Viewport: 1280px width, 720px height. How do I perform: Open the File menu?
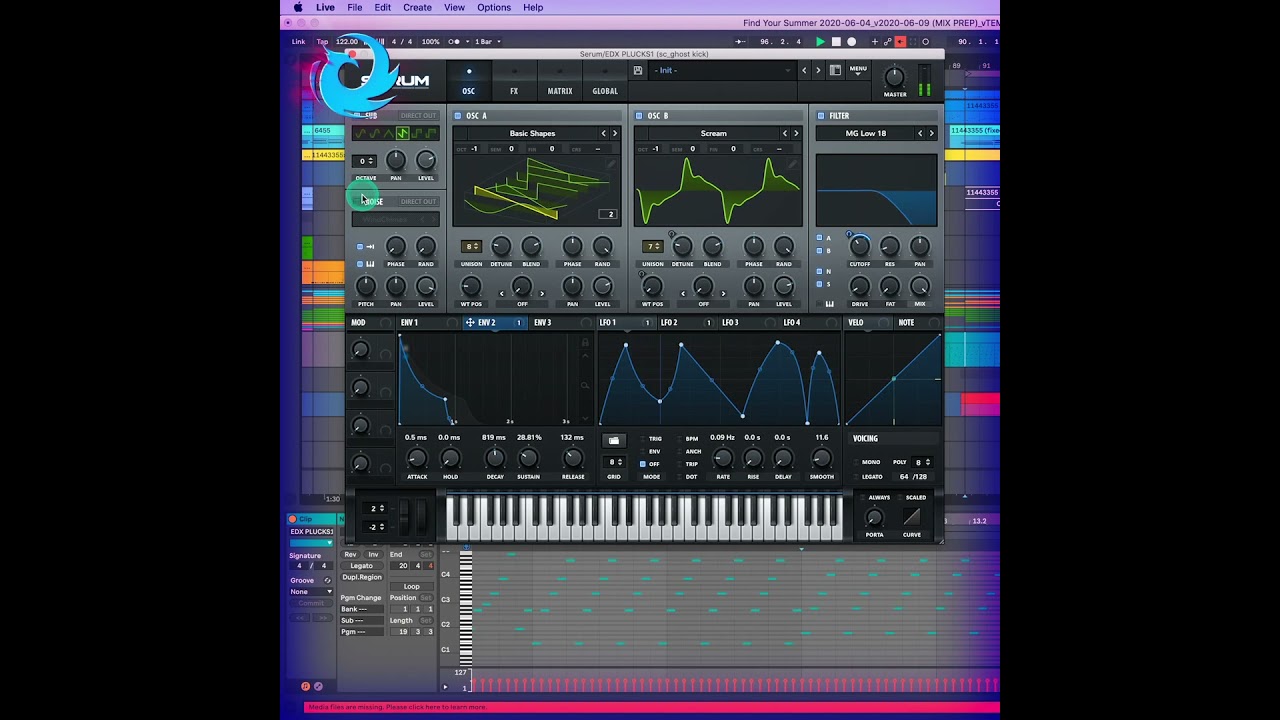point(355,7)
